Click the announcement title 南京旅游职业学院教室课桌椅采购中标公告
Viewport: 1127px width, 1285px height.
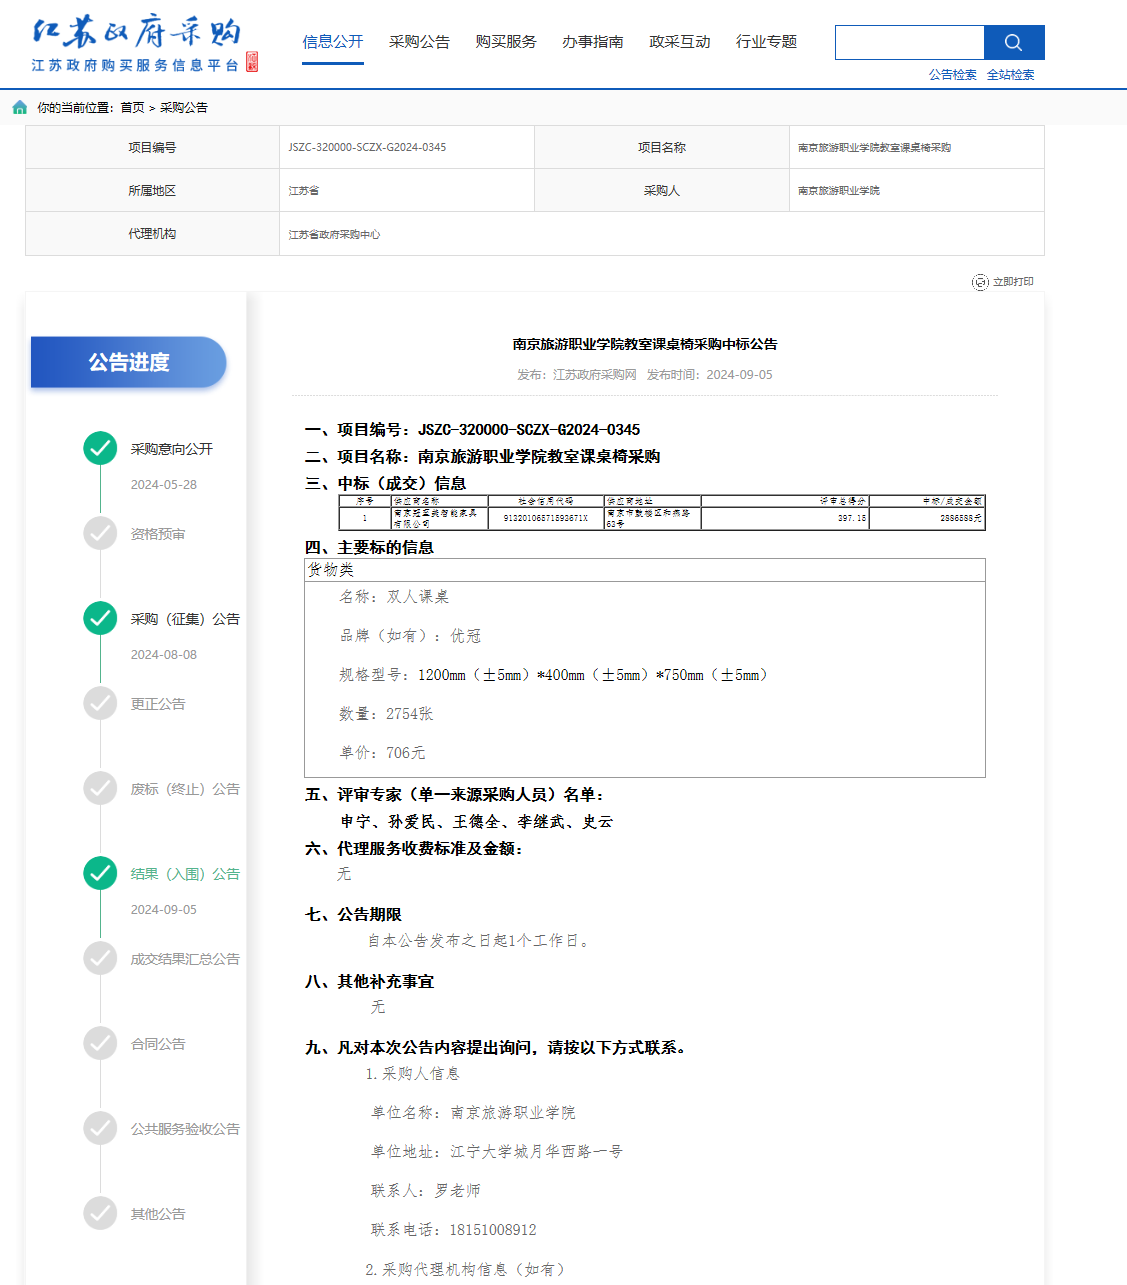click(645, 344)
